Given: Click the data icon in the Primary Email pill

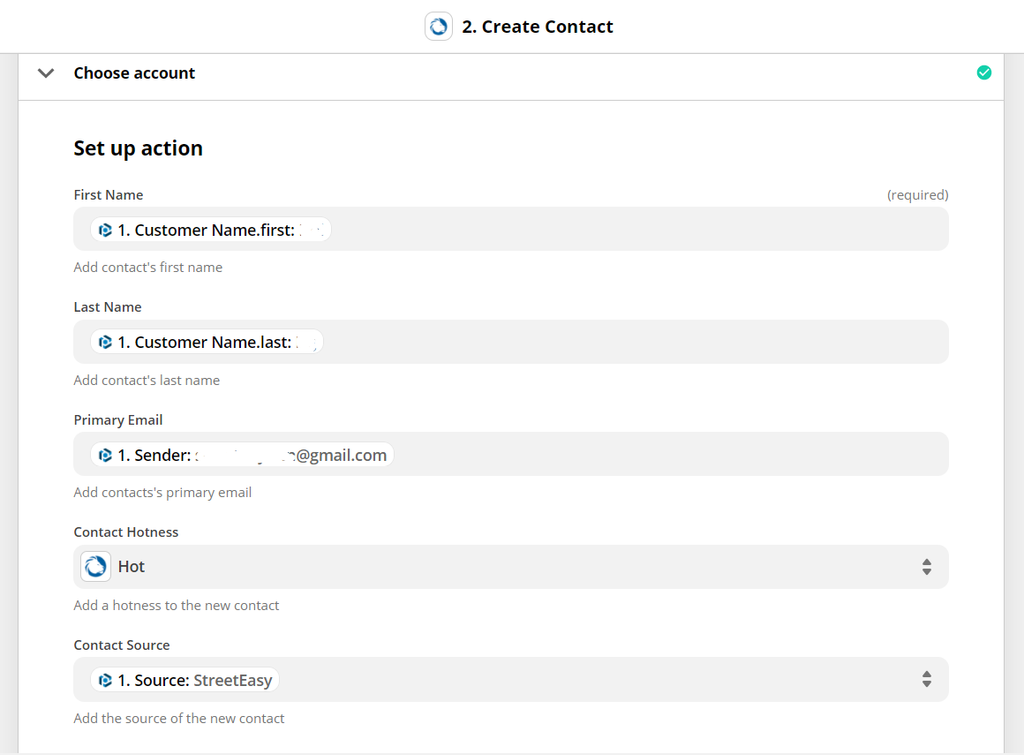Looking at the screenshot, I should tap(106, 454).
